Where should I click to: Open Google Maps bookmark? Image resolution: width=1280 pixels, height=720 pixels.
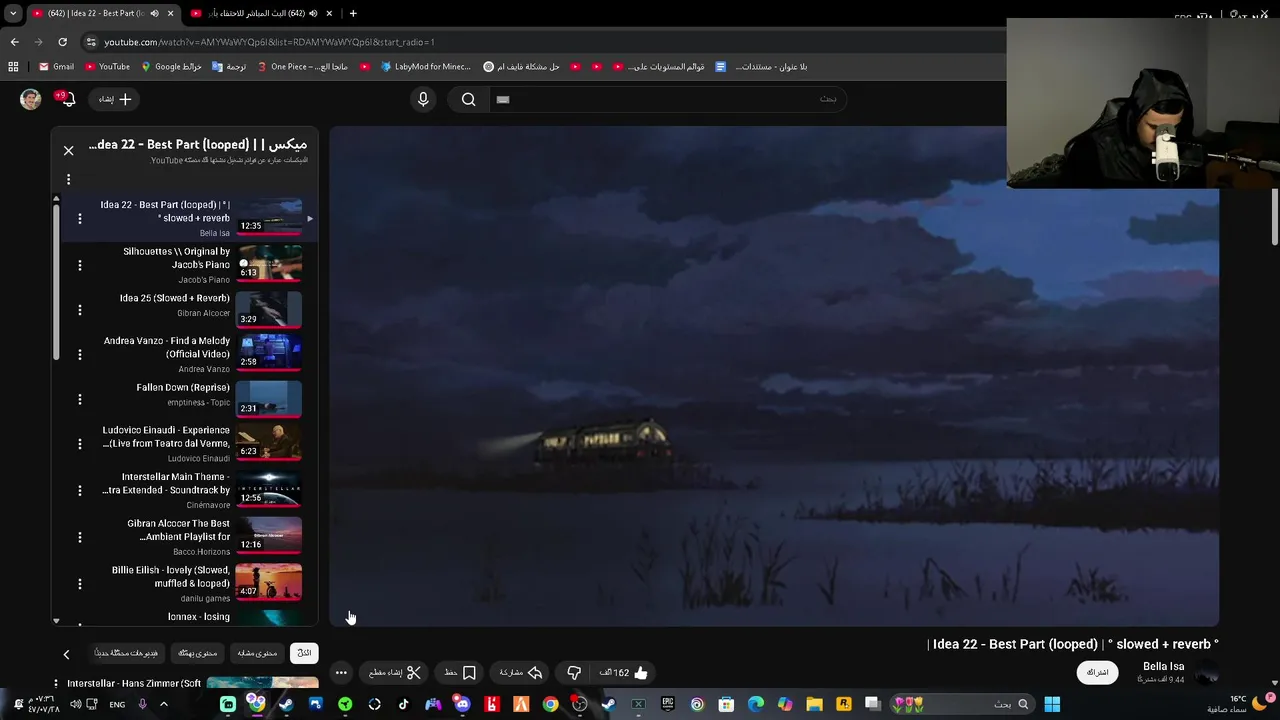click(x=171, y=67)
